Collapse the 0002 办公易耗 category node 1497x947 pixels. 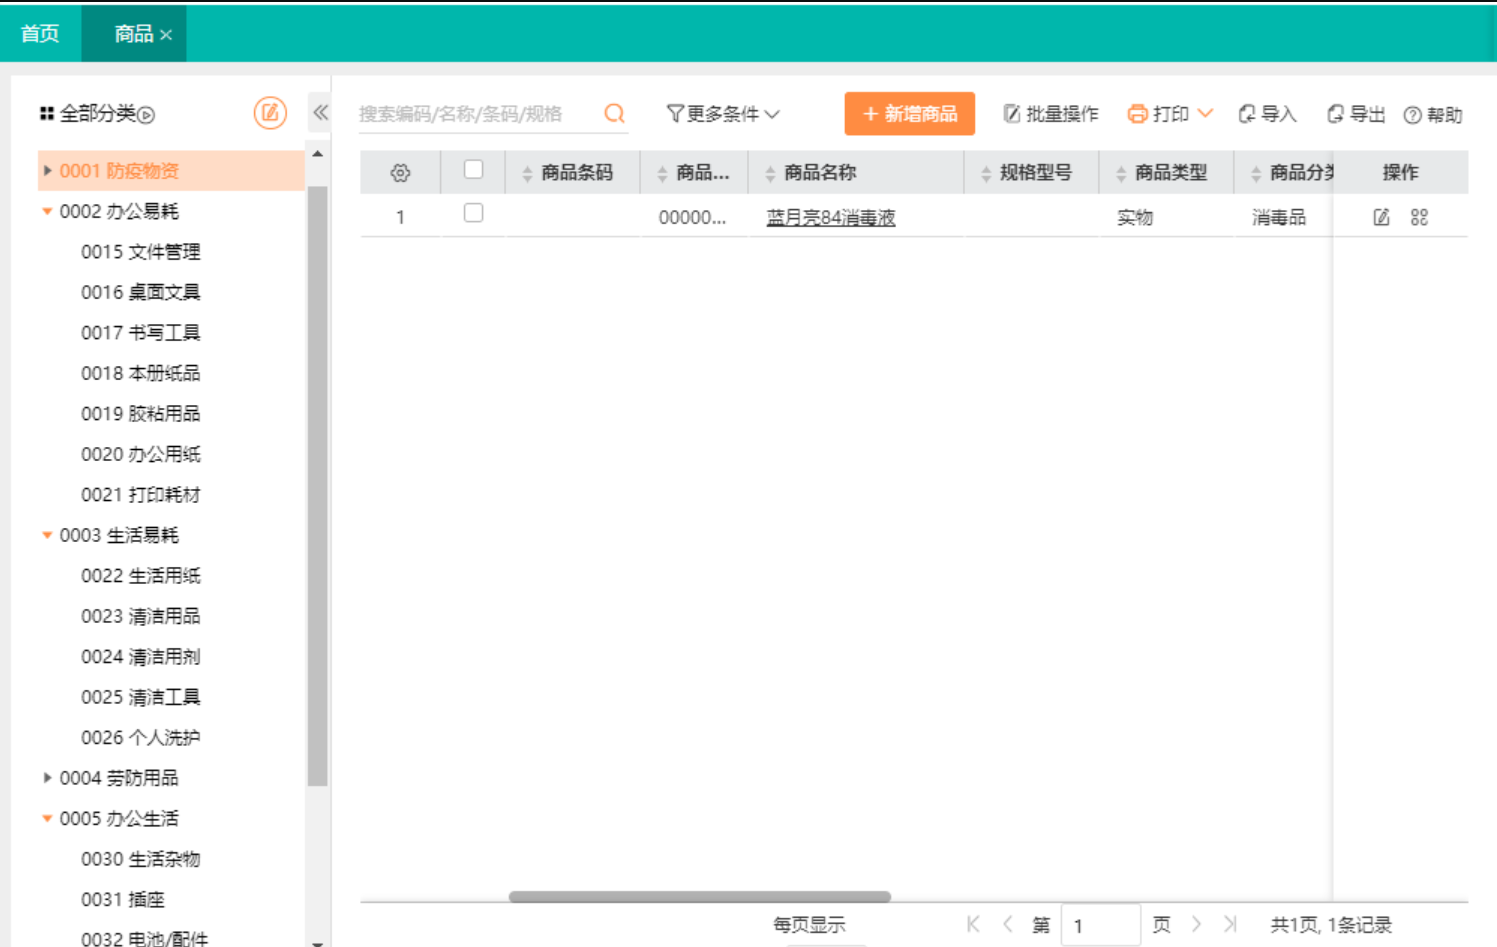47,211
